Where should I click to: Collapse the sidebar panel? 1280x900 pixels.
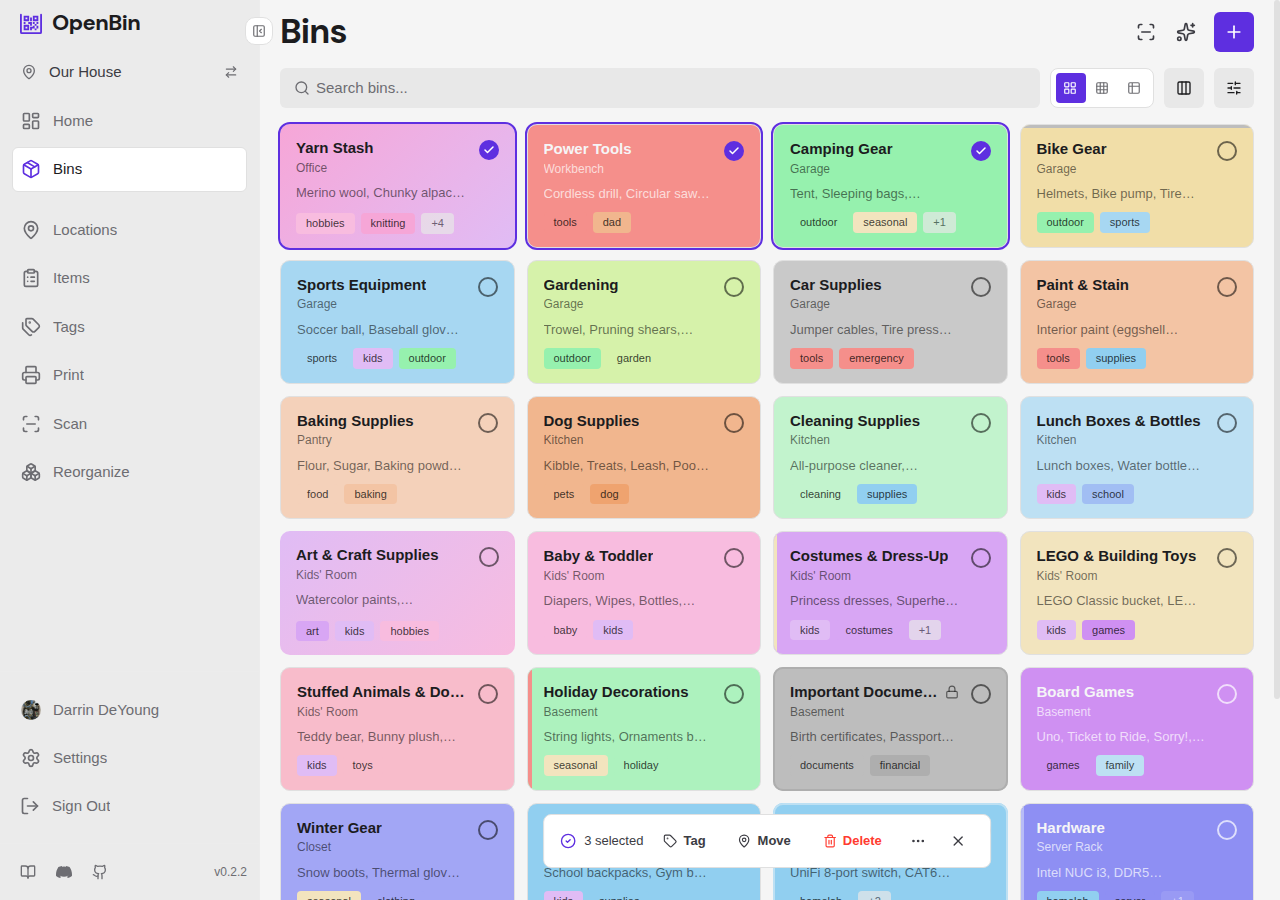259,31
